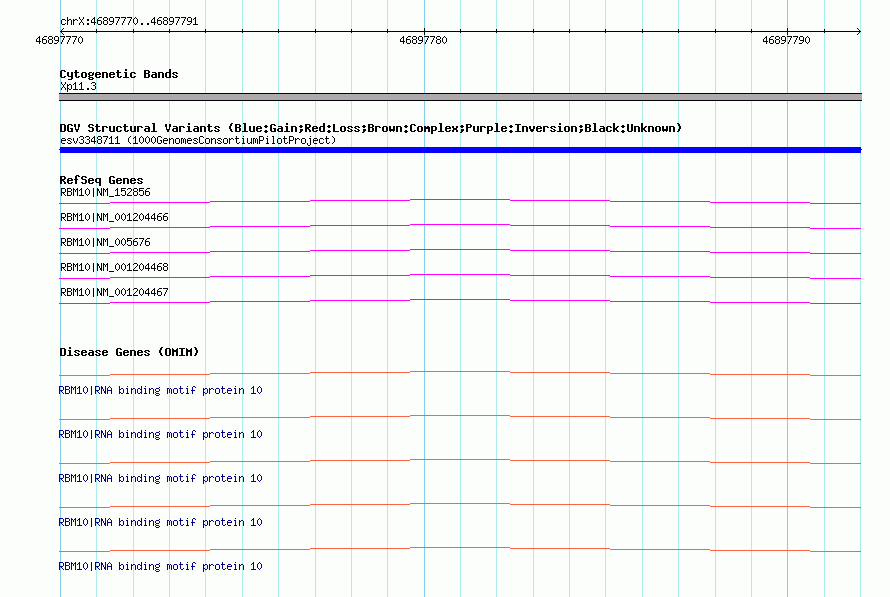
Task: Select the RefSeq Genes track heading
Action: click(101, 180)
